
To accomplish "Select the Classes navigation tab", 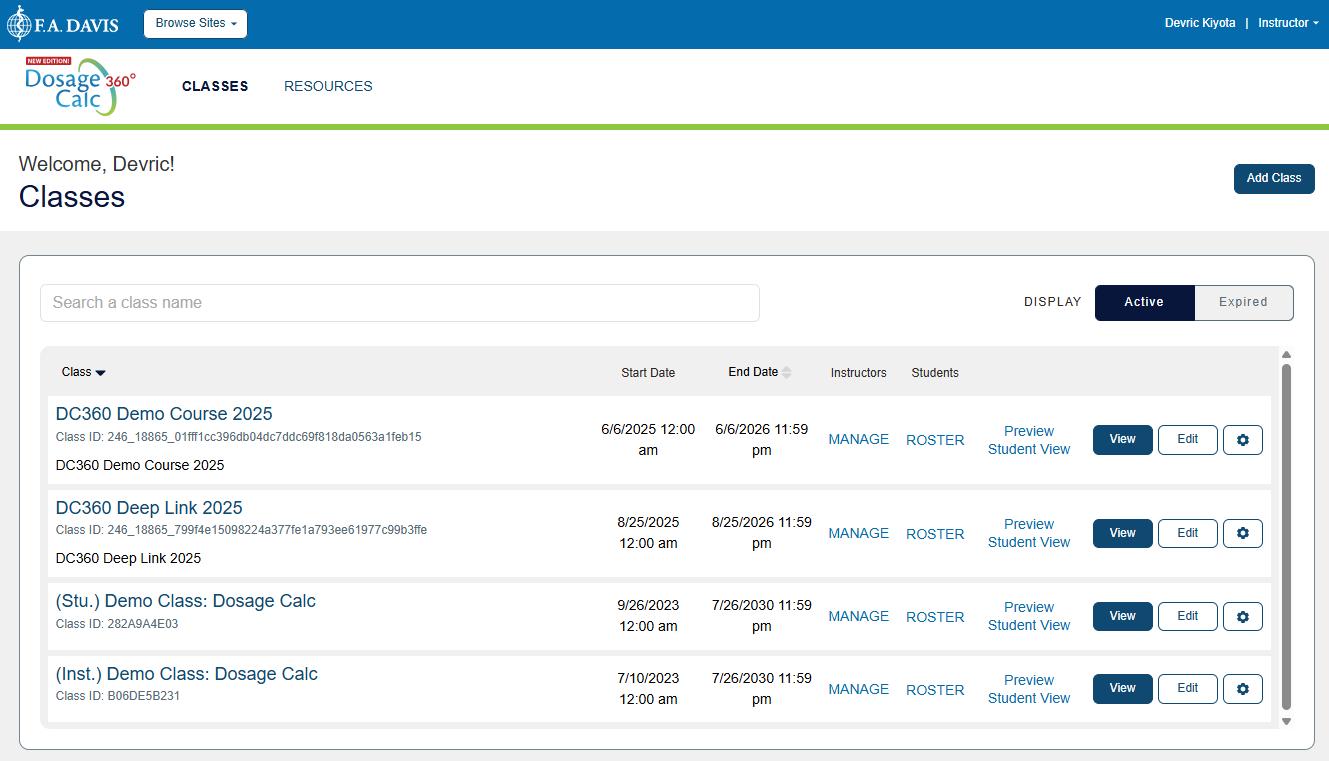I will click(x=215, y=87).
